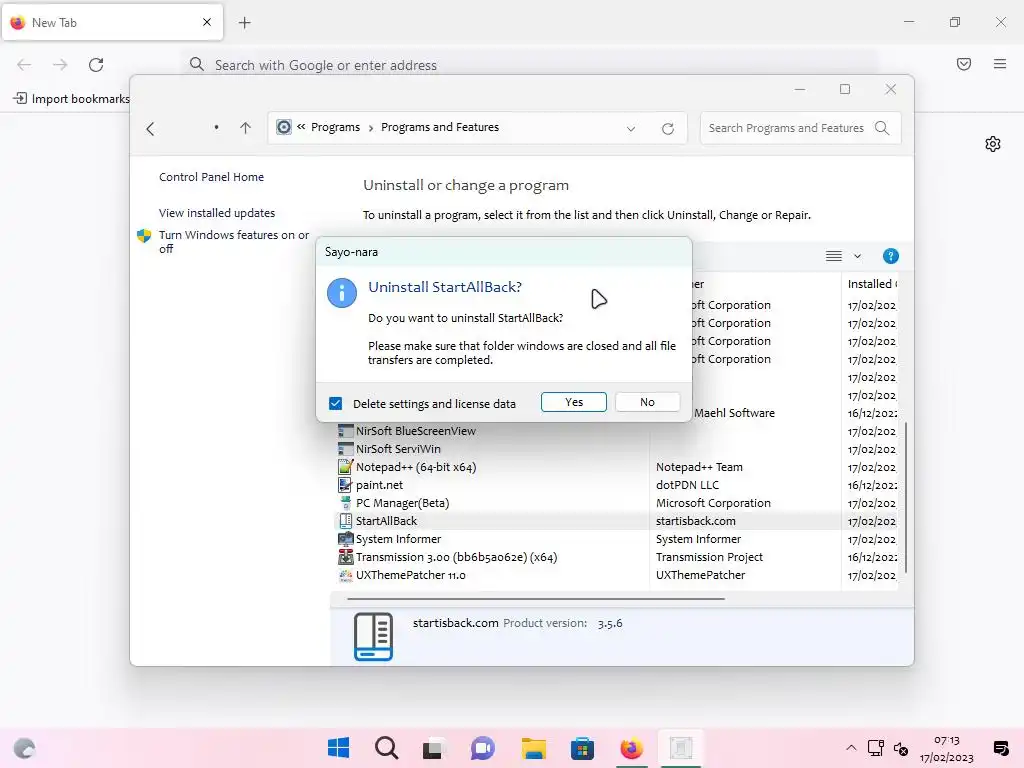Click the NirSoft BlueScreenView icon
The width and height of the screenshot is (1024, 768).
pos(345,431)
